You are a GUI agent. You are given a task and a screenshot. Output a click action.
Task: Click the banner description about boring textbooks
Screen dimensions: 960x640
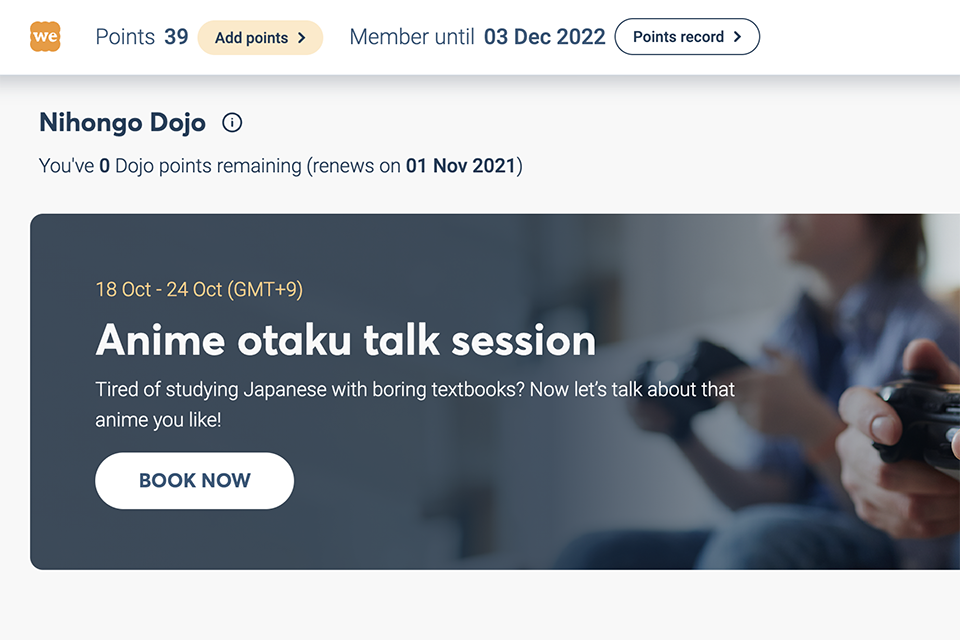point(414,404)
